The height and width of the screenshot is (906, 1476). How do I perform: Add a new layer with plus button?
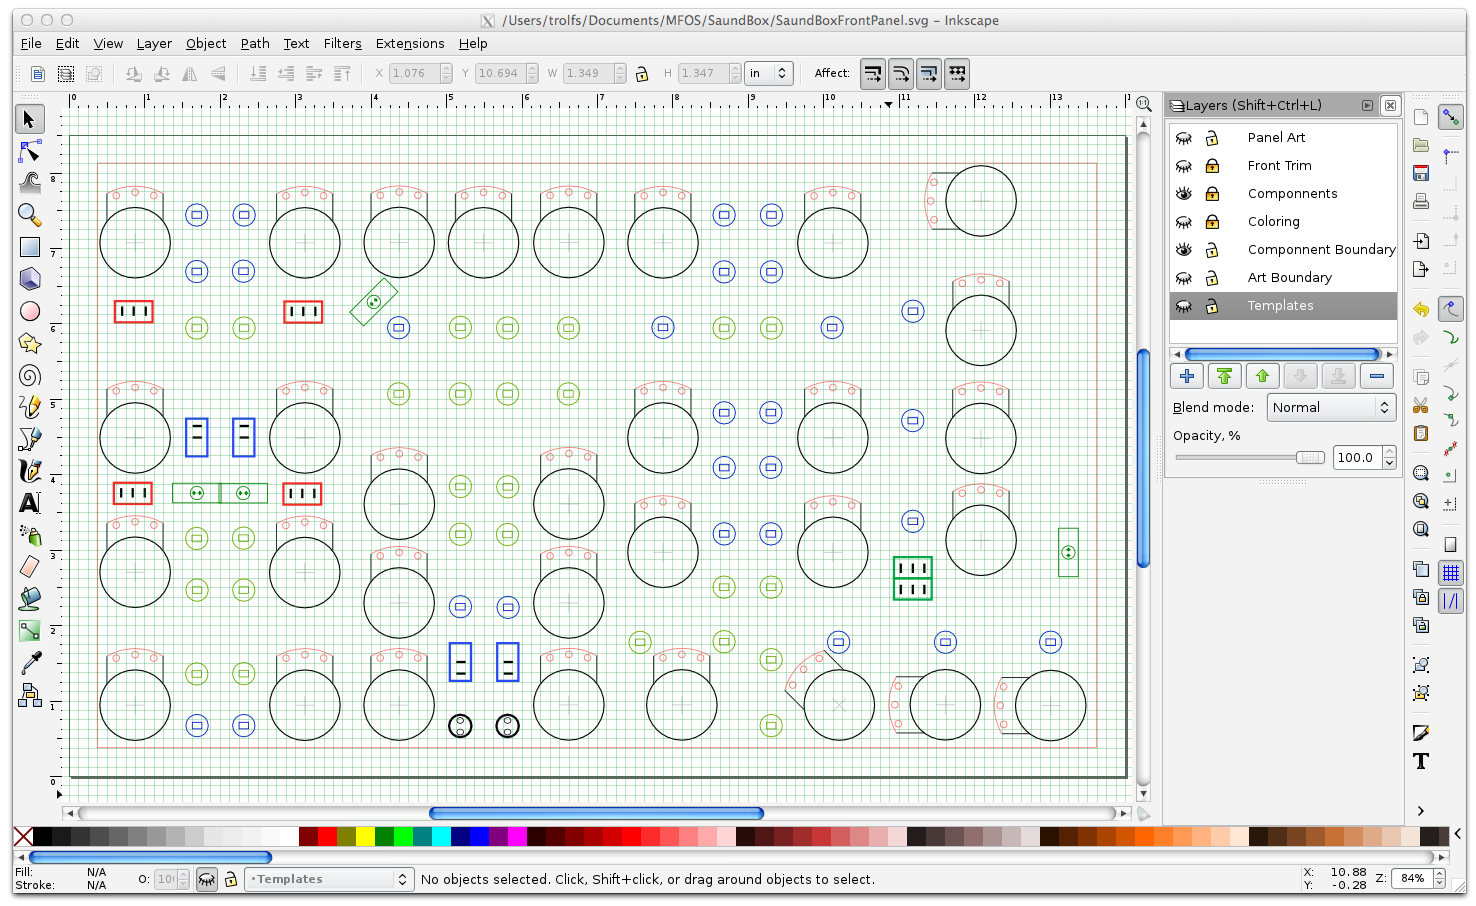coord(1187,376)
